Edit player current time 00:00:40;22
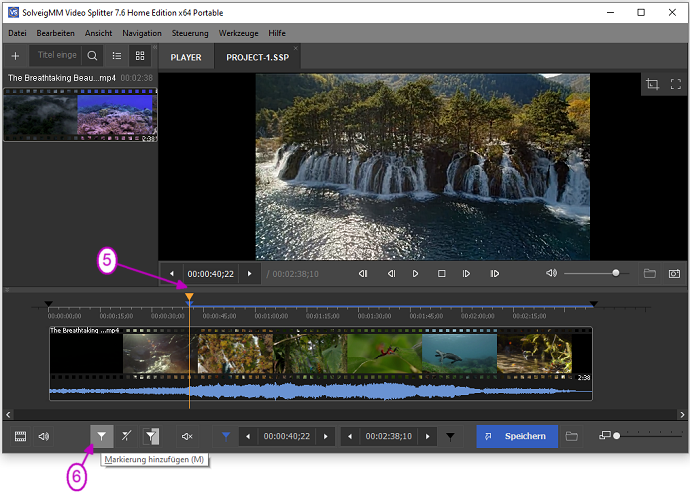The width and height of the screenshot is (690, 501). pos(210,274)
